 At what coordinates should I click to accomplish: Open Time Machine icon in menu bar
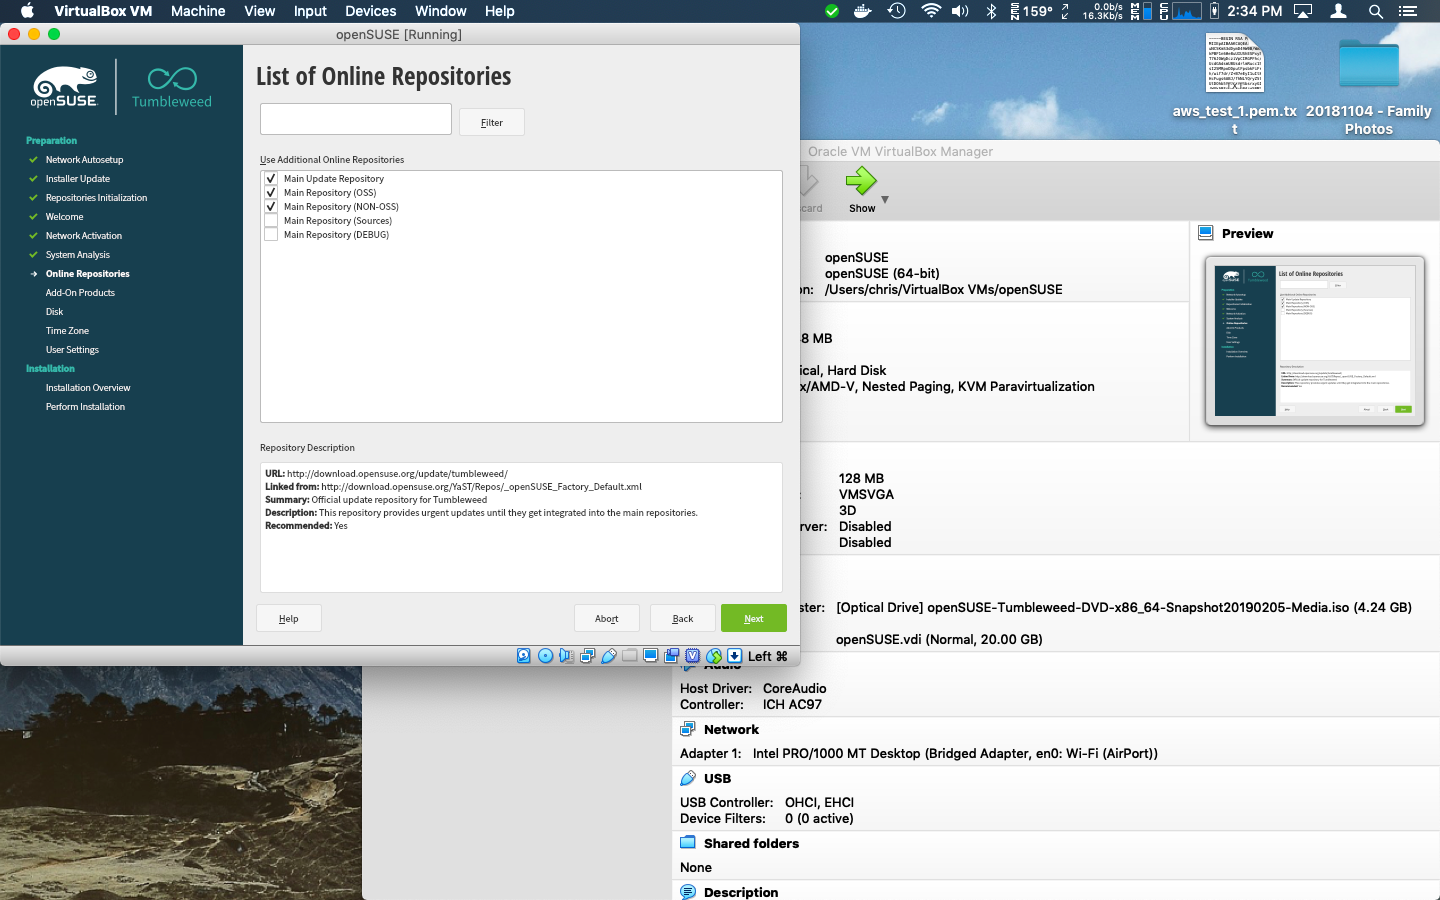coord(897,11)
